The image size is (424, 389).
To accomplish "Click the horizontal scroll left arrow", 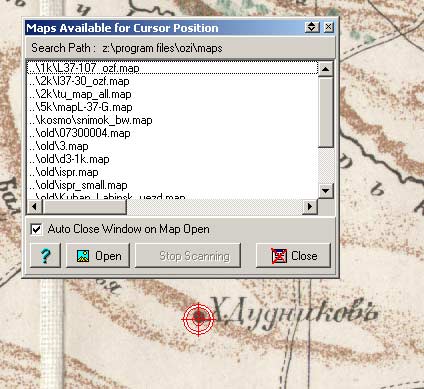I will point(34,207).
